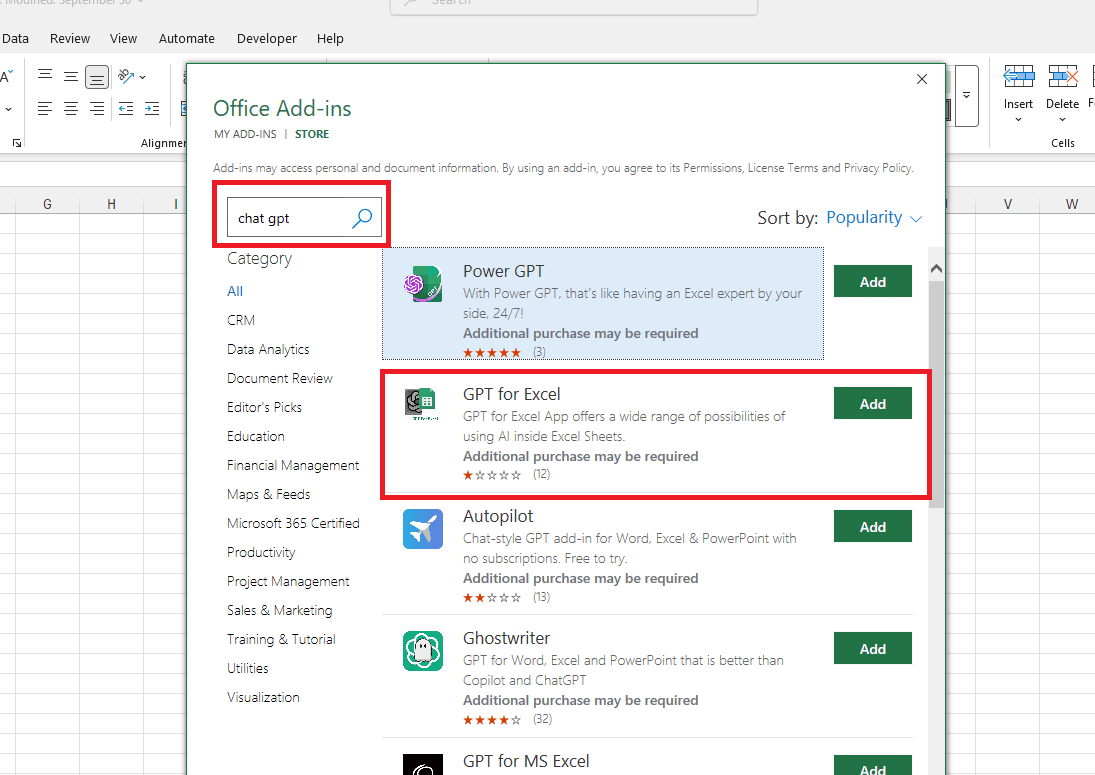Open the text Orientation options
Viewport: 1095px width, 775px height.
131,76
